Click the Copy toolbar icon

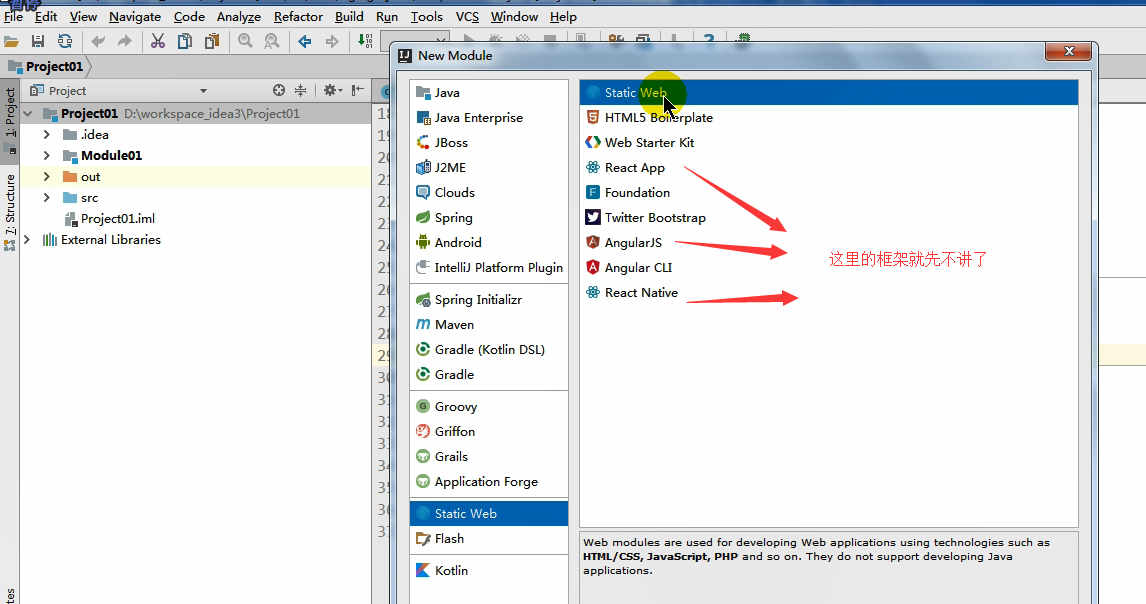(185, 42)
